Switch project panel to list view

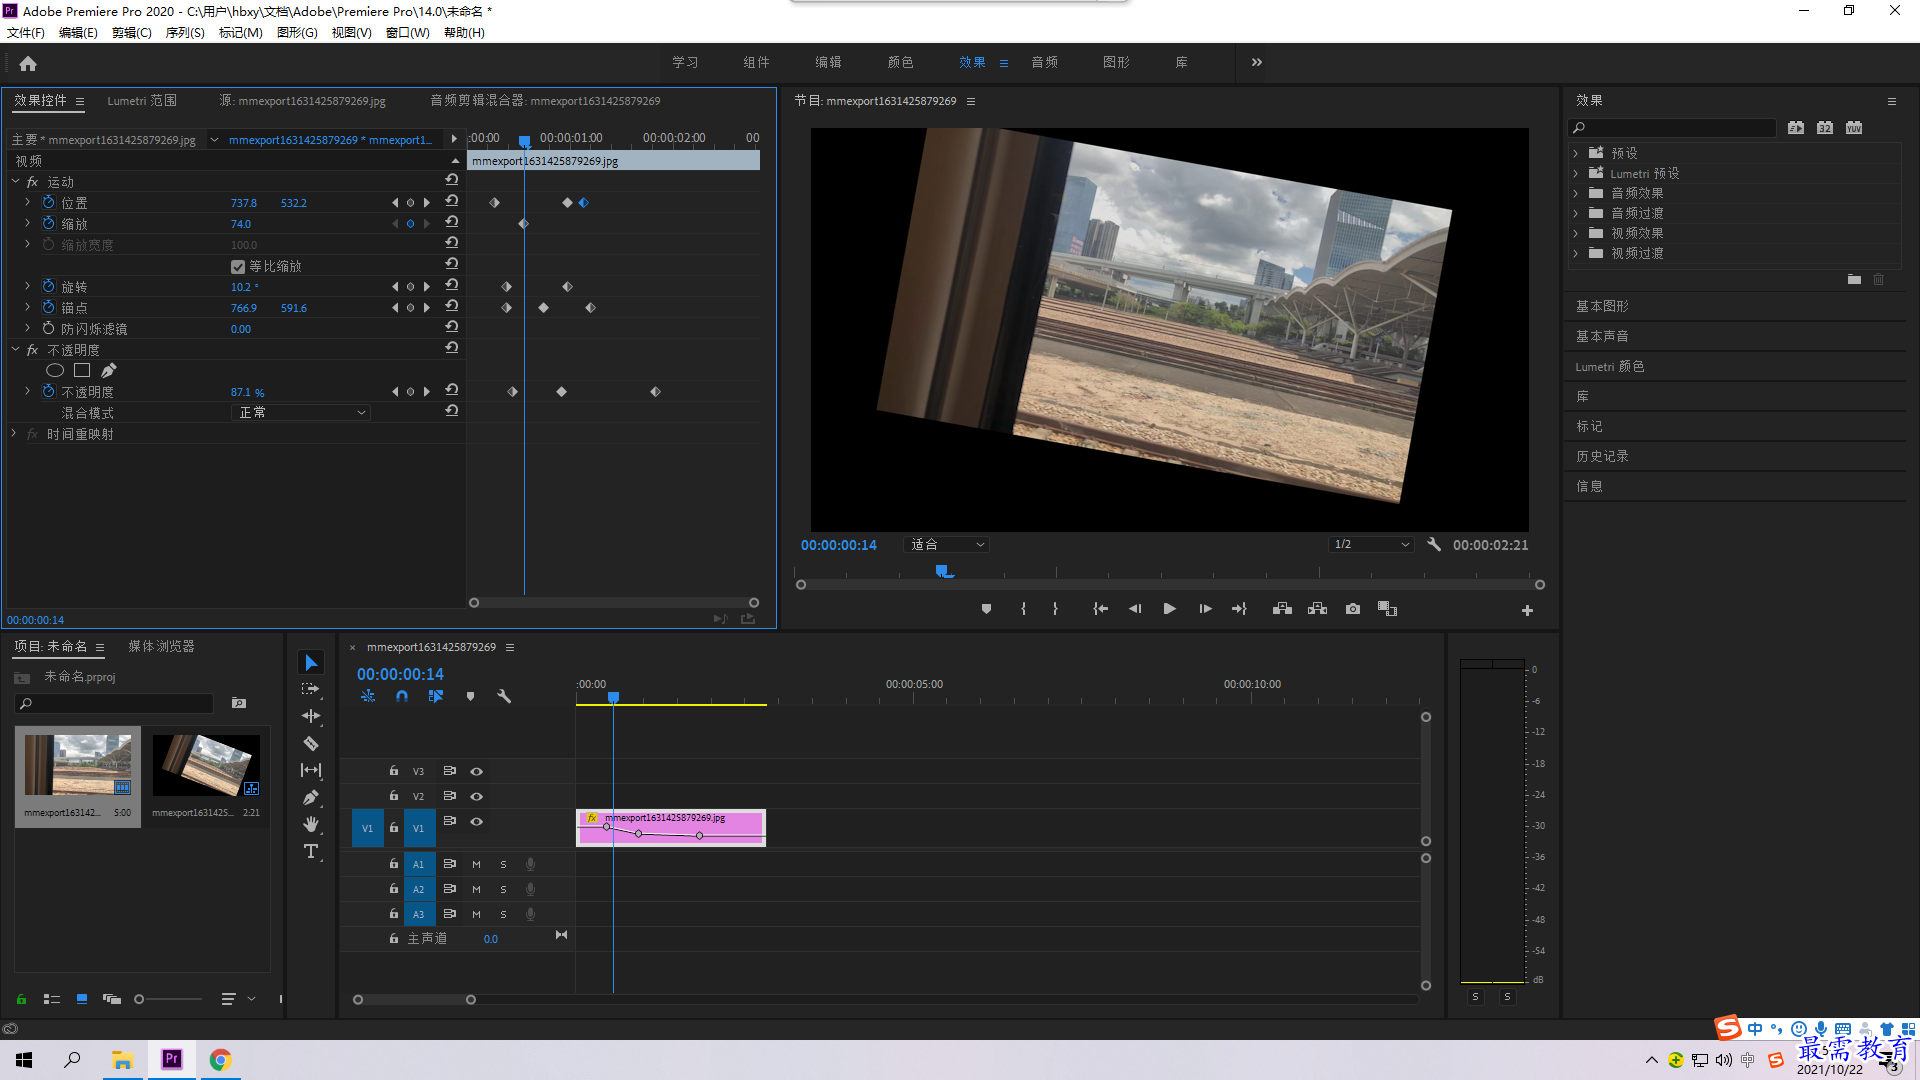(52, 999)
